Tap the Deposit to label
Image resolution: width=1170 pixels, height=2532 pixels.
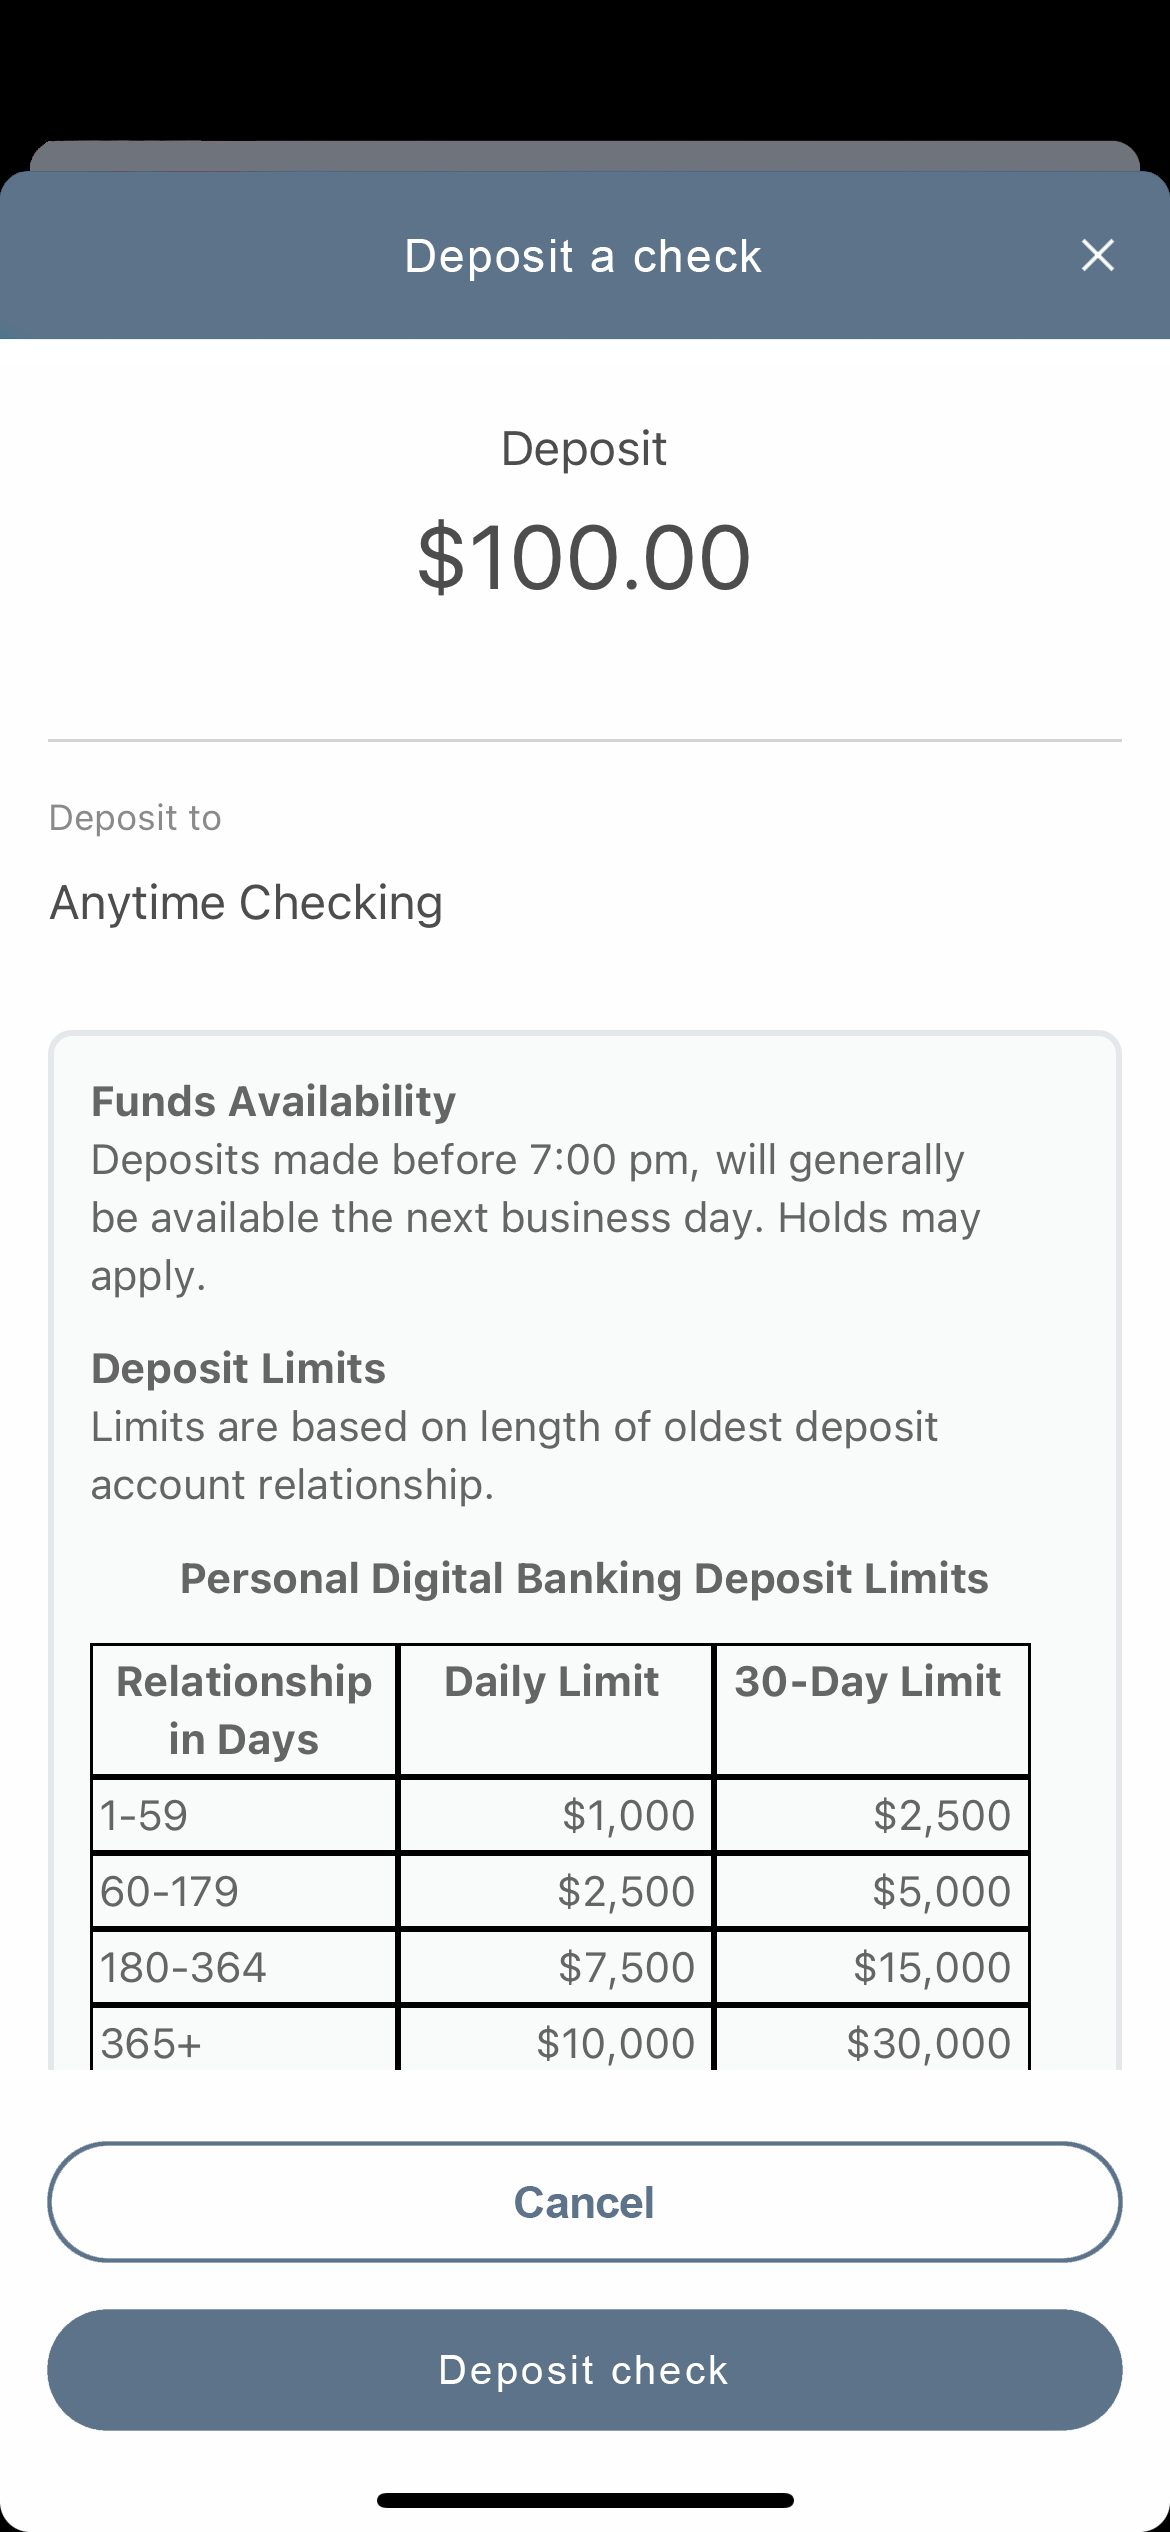coord(135,818)
